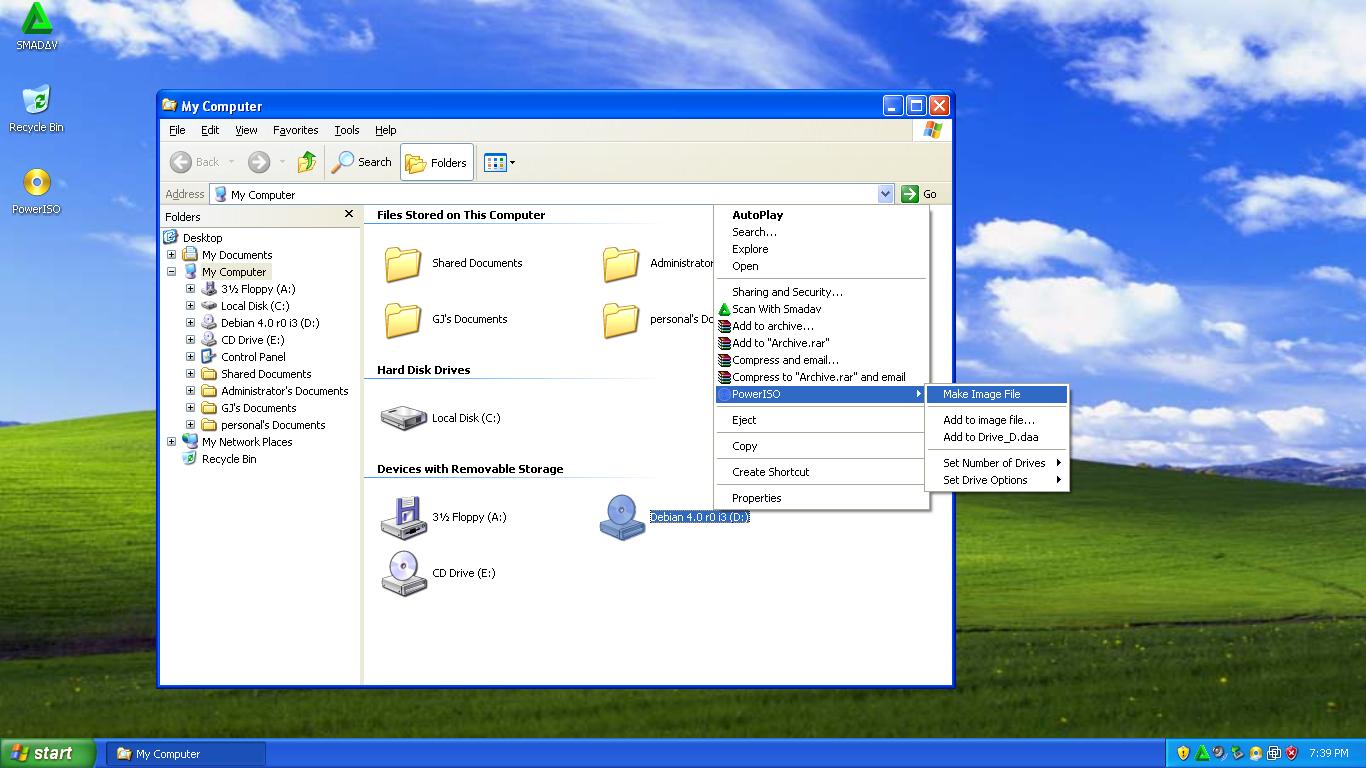Open the Help menu
The height and width of the screenshot is (768, 1366).
pyautogui.click(x=385, y=130)
